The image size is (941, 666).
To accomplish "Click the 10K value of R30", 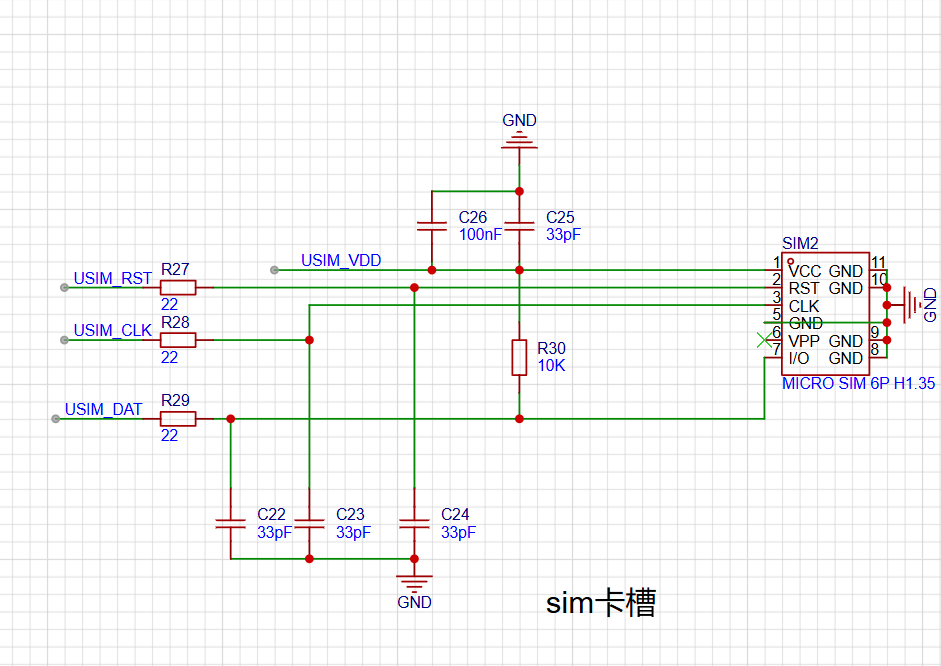I will pos(551,365).
